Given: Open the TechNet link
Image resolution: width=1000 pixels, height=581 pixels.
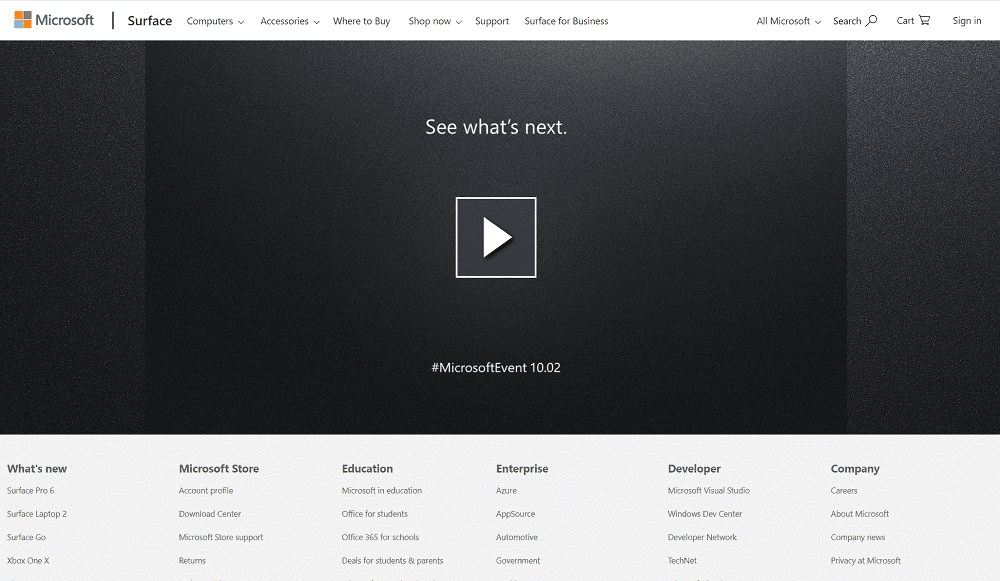Looking at the screenshot, I should pyautogui.click(x=682, y=561).
